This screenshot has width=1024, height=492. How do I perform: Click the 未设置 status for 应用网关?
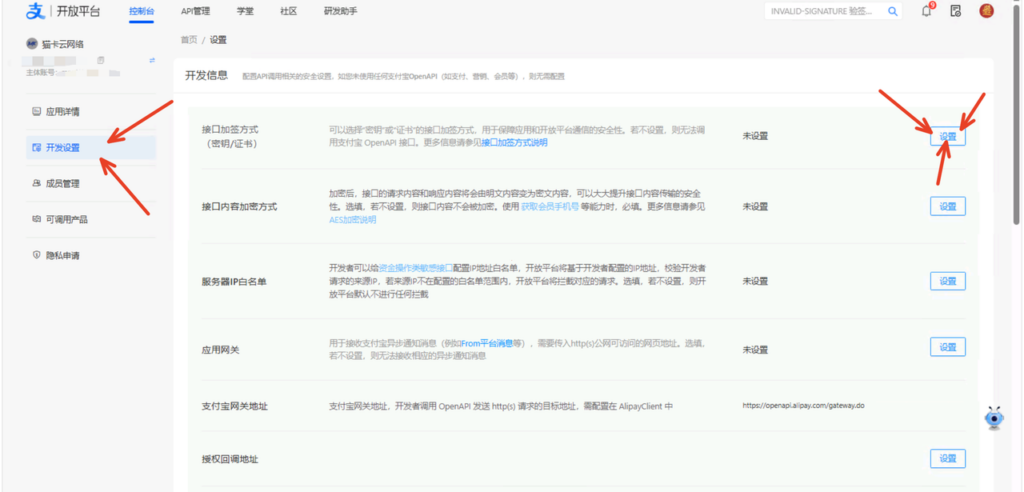755,350
